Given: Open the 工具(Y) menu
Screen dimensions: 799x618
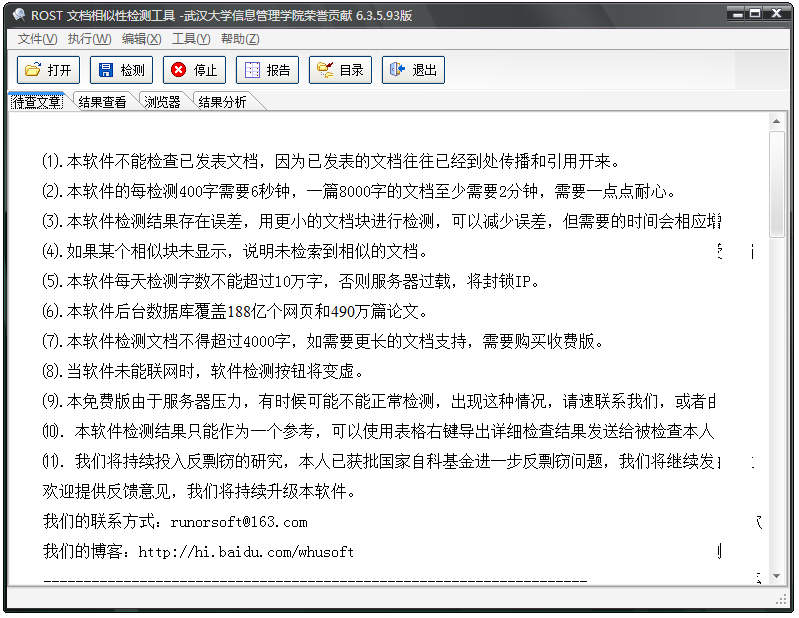Looking at the screenshot, I should (x=191, y=39).
